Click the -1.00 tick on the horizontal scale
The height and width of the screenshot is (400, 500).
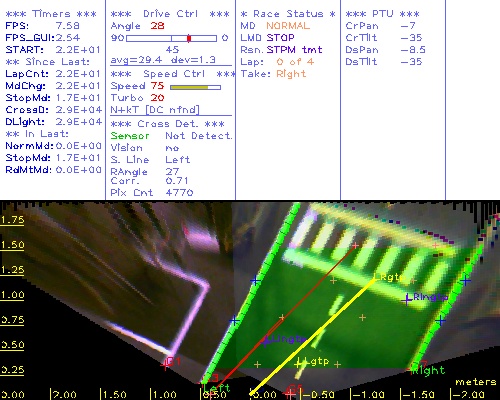[368, 395]
